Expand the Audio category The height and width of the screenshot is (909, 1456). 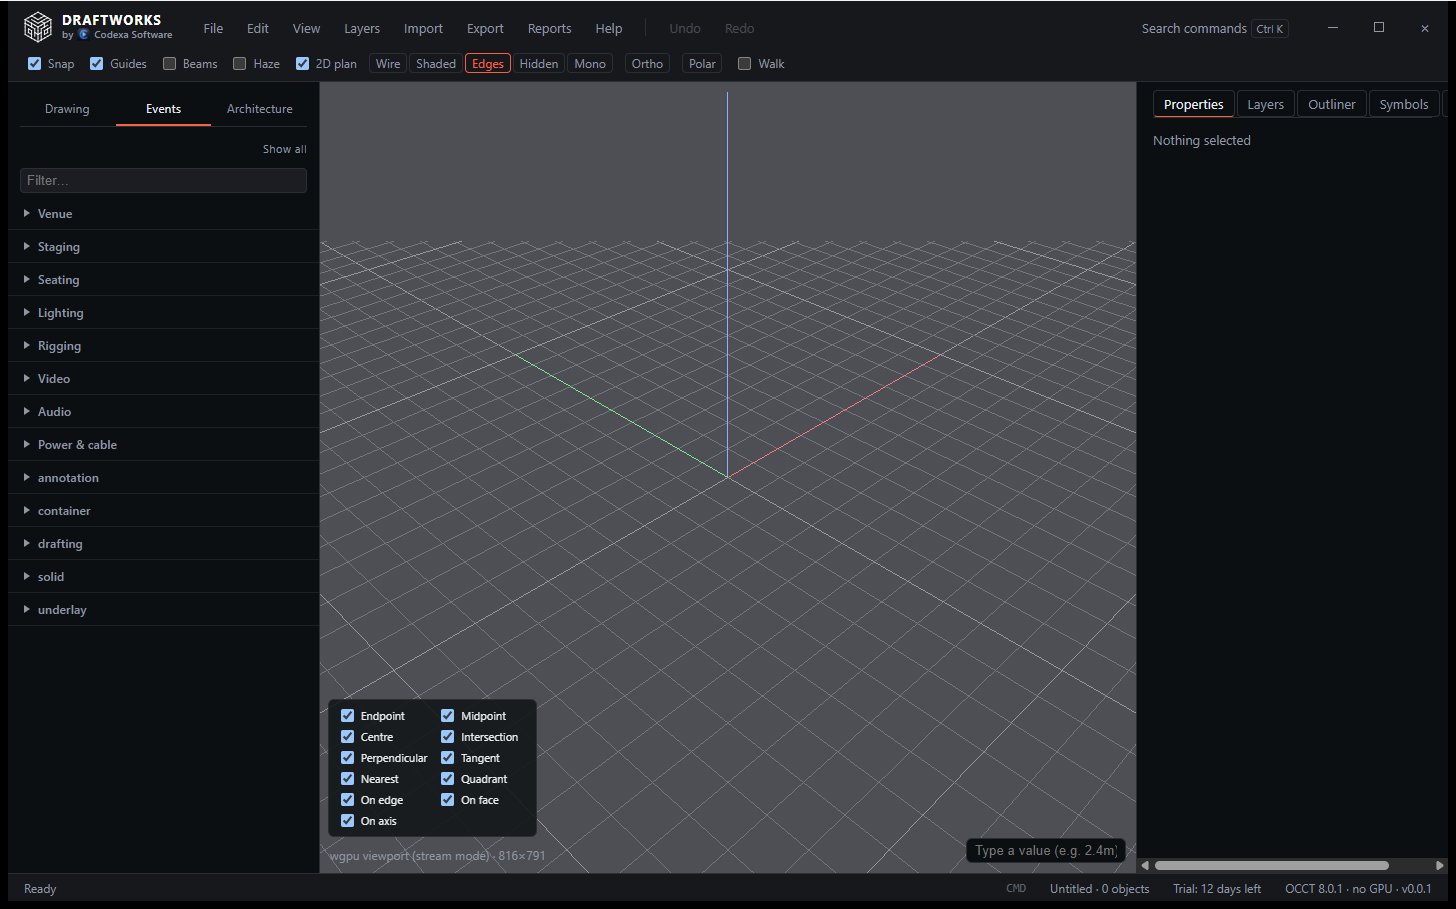point(164,411)
